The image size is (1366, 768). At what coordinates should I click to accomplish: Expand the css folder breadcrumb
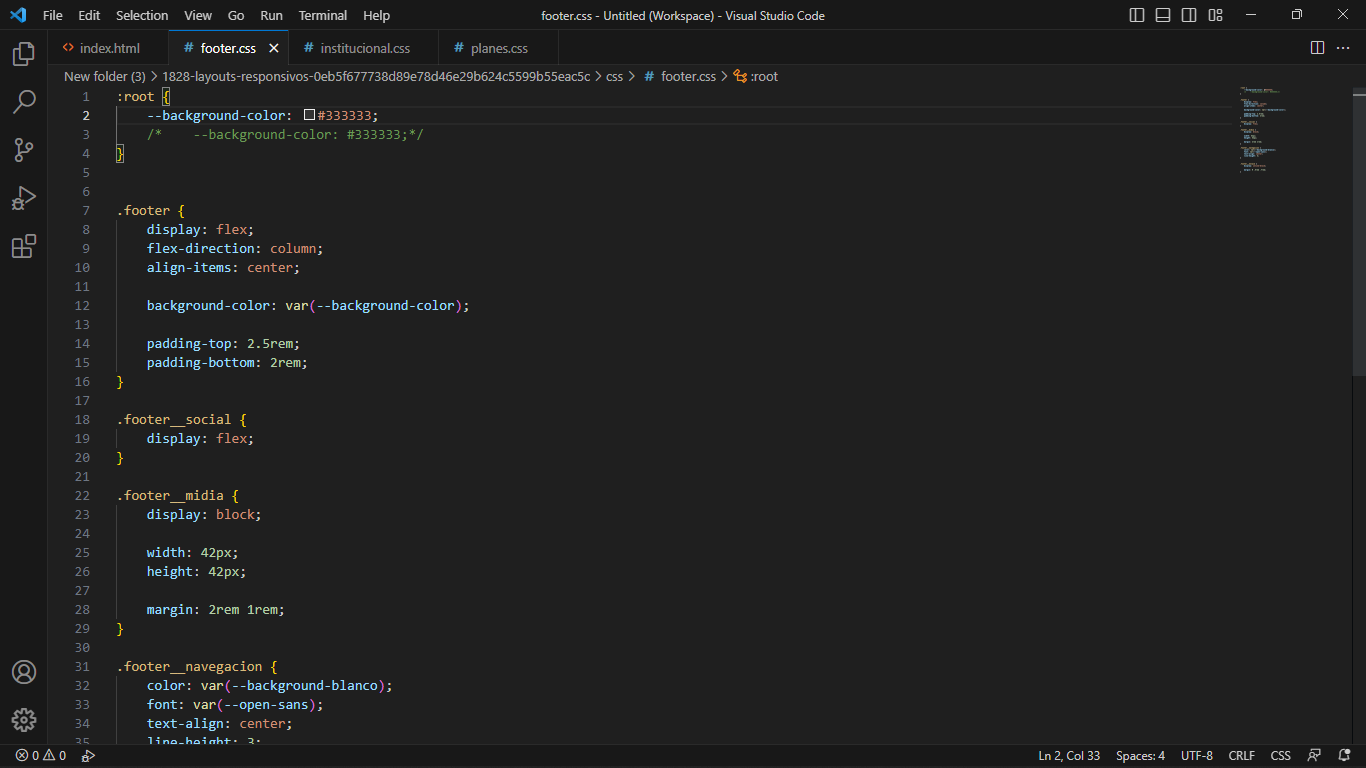tap(614, 76)
